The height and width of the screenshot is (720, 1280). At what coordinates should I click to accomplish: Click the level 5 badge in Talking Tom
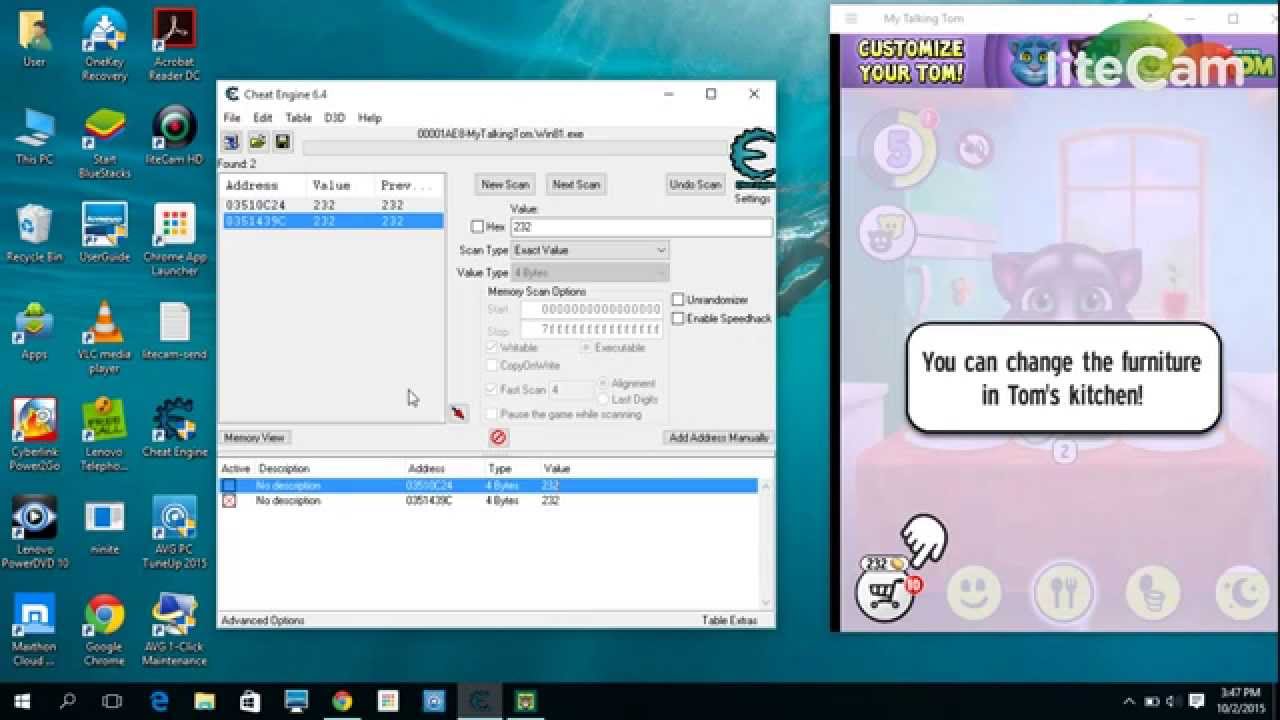898,150
